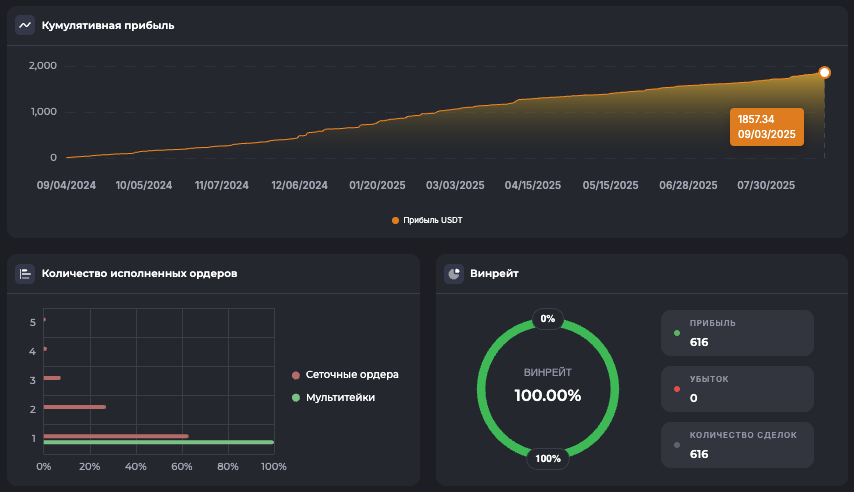854x492 pixels.
Task: Click the Кумулятивная прибыль panel title
Action: pyautogui.click(x=108, y=25)
